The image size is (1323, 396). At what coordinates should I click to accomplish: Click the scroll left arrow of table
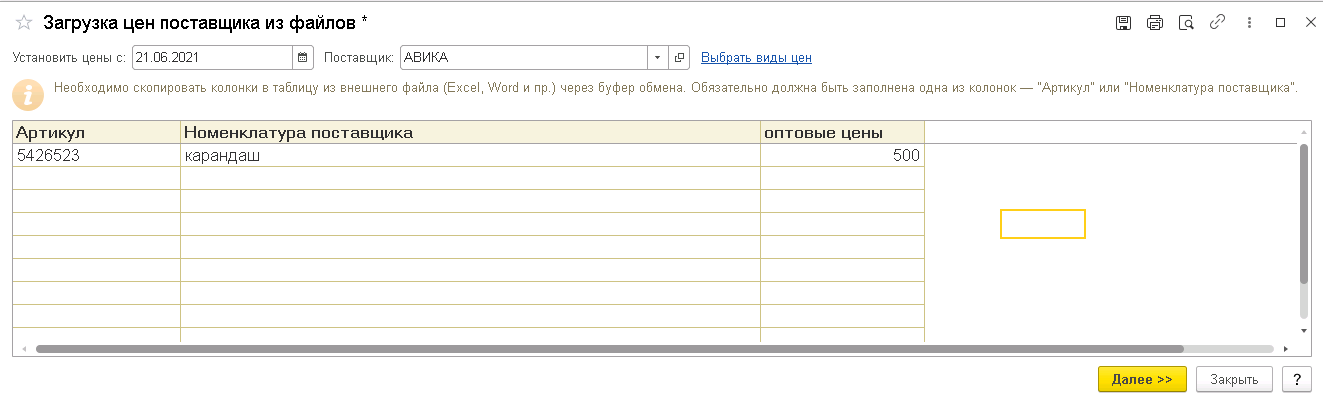24,349
